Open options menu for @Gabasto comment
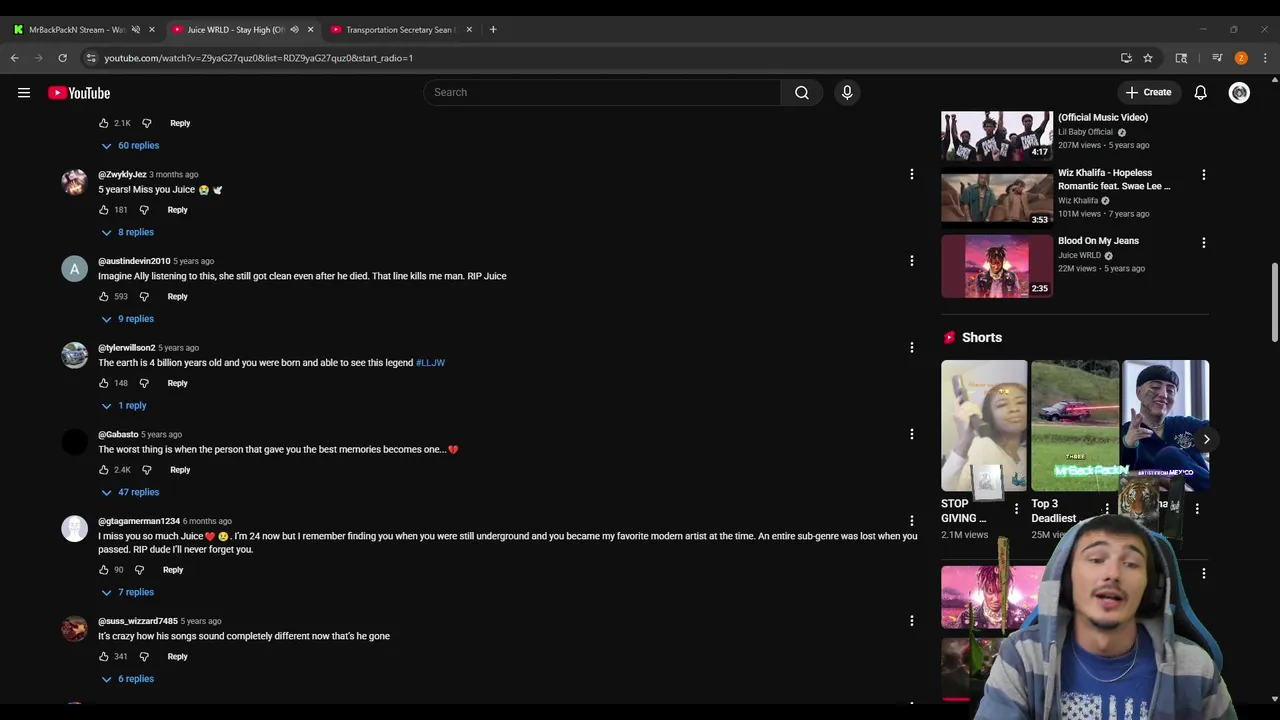 click(911, 434)
